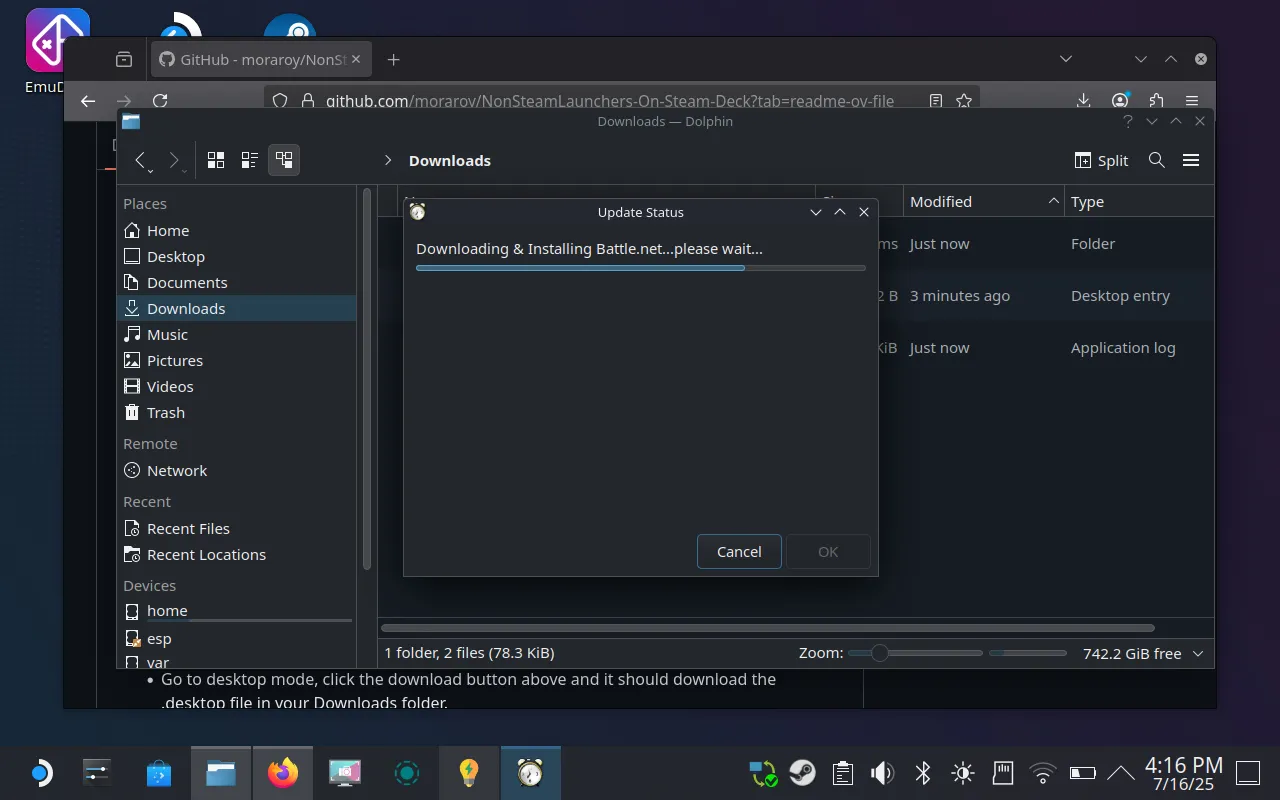Toggle Firefox reader view in address bar

click(935, 100)
